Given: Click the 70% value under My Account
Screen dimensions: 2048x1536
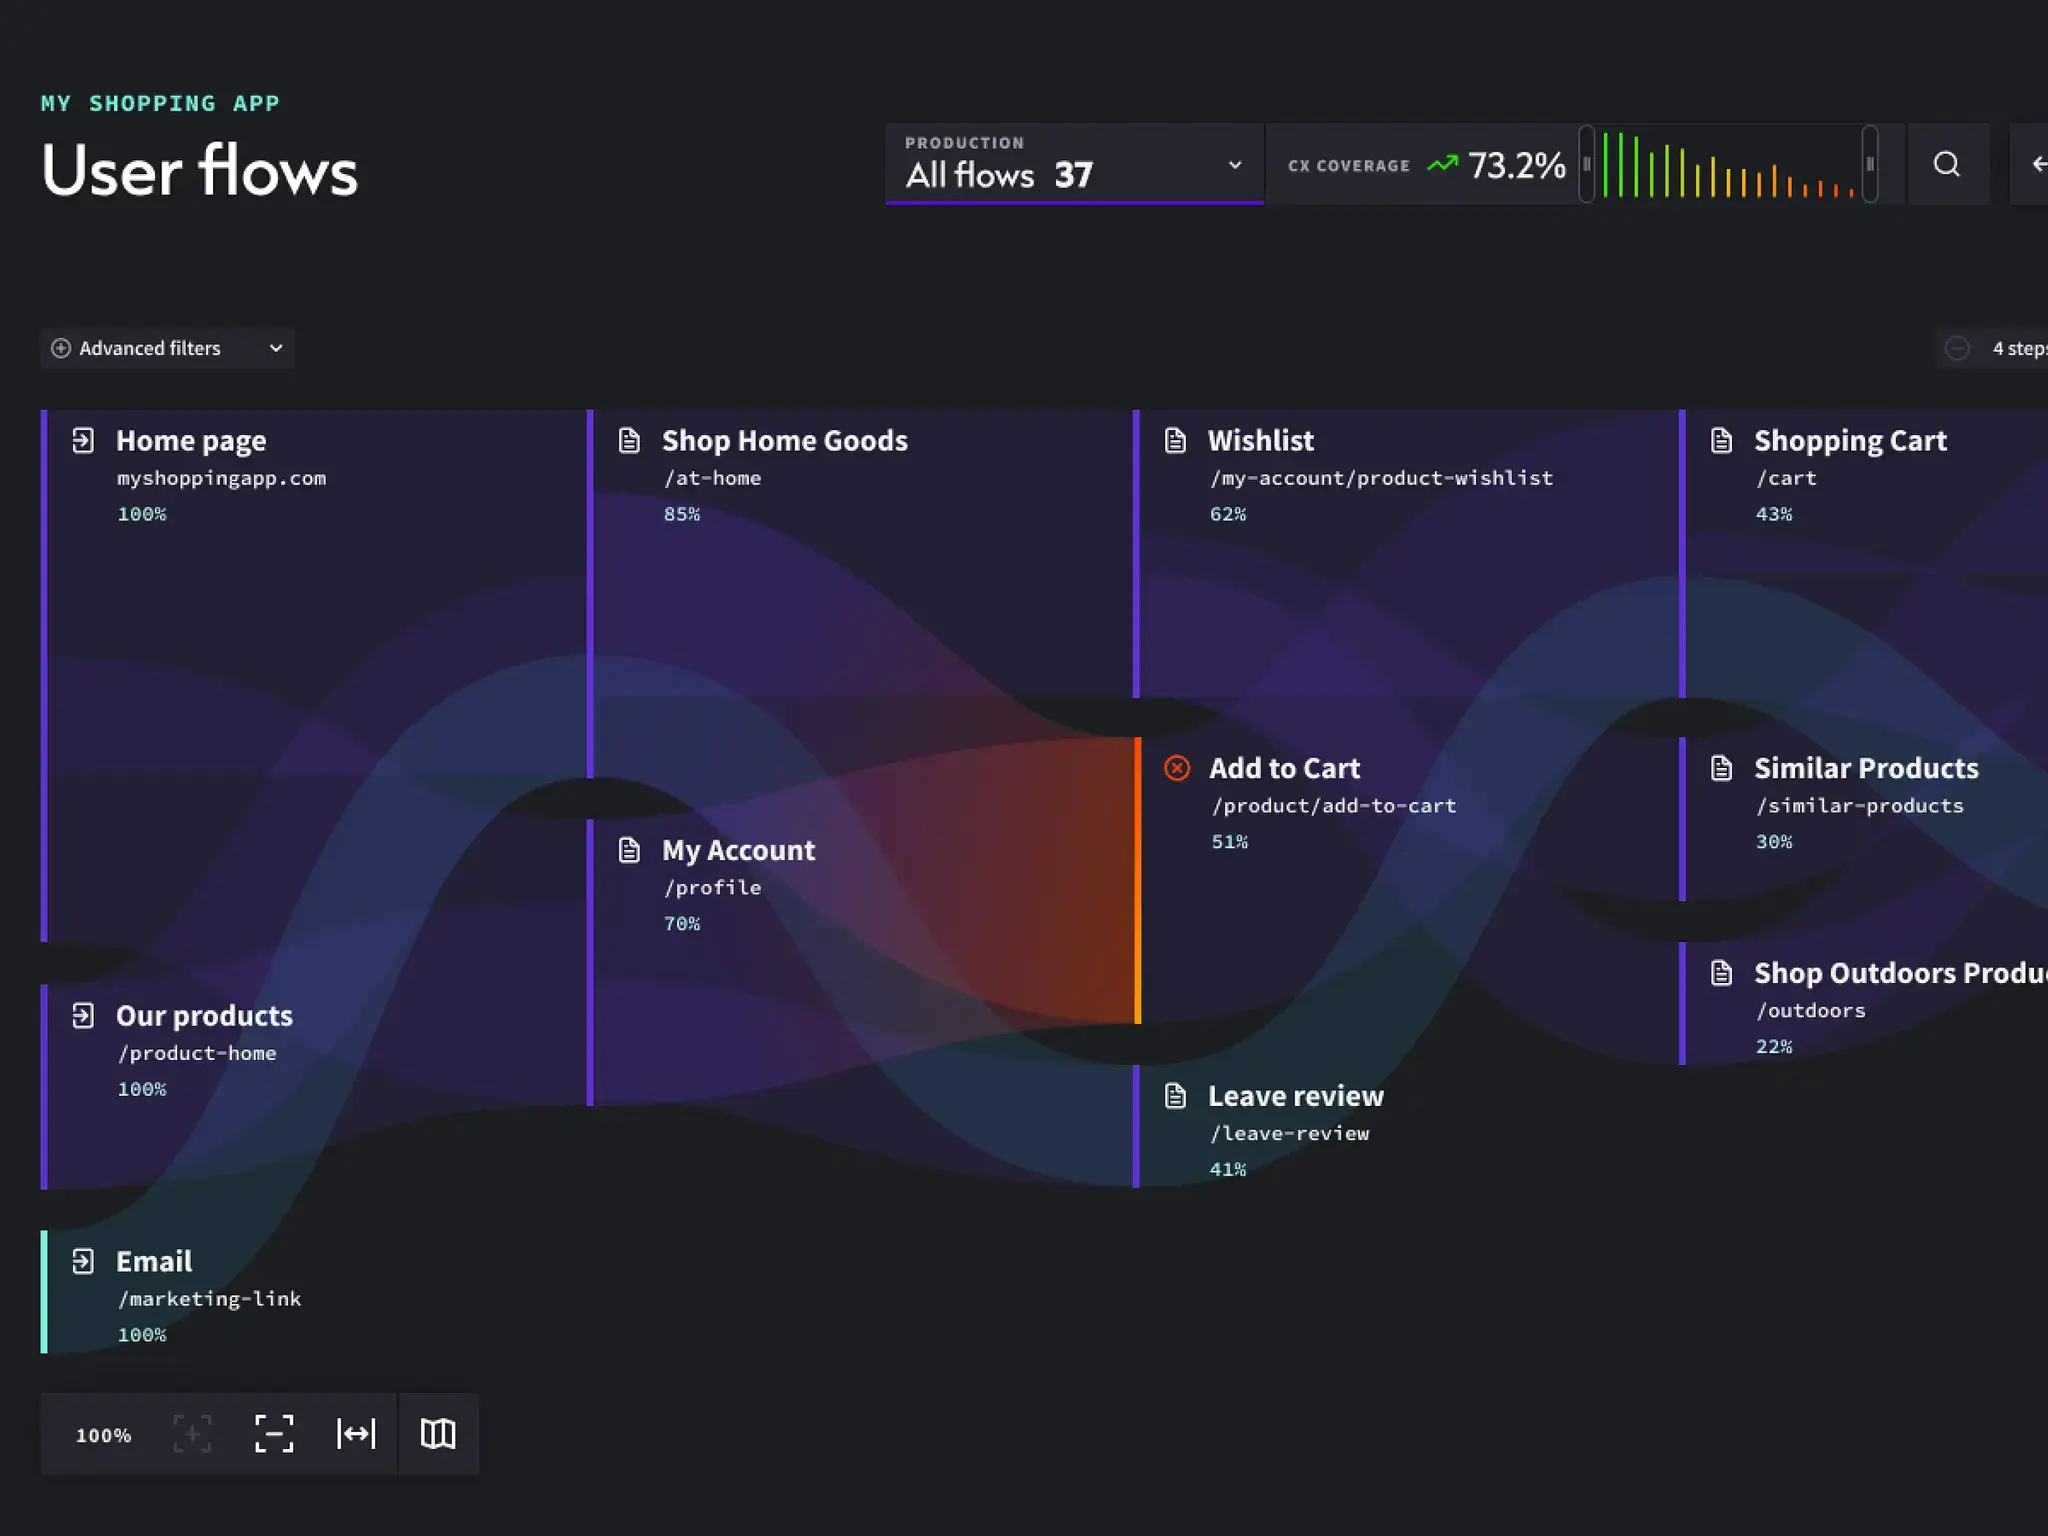Looking at the screenshot, I should click(682, 924).
